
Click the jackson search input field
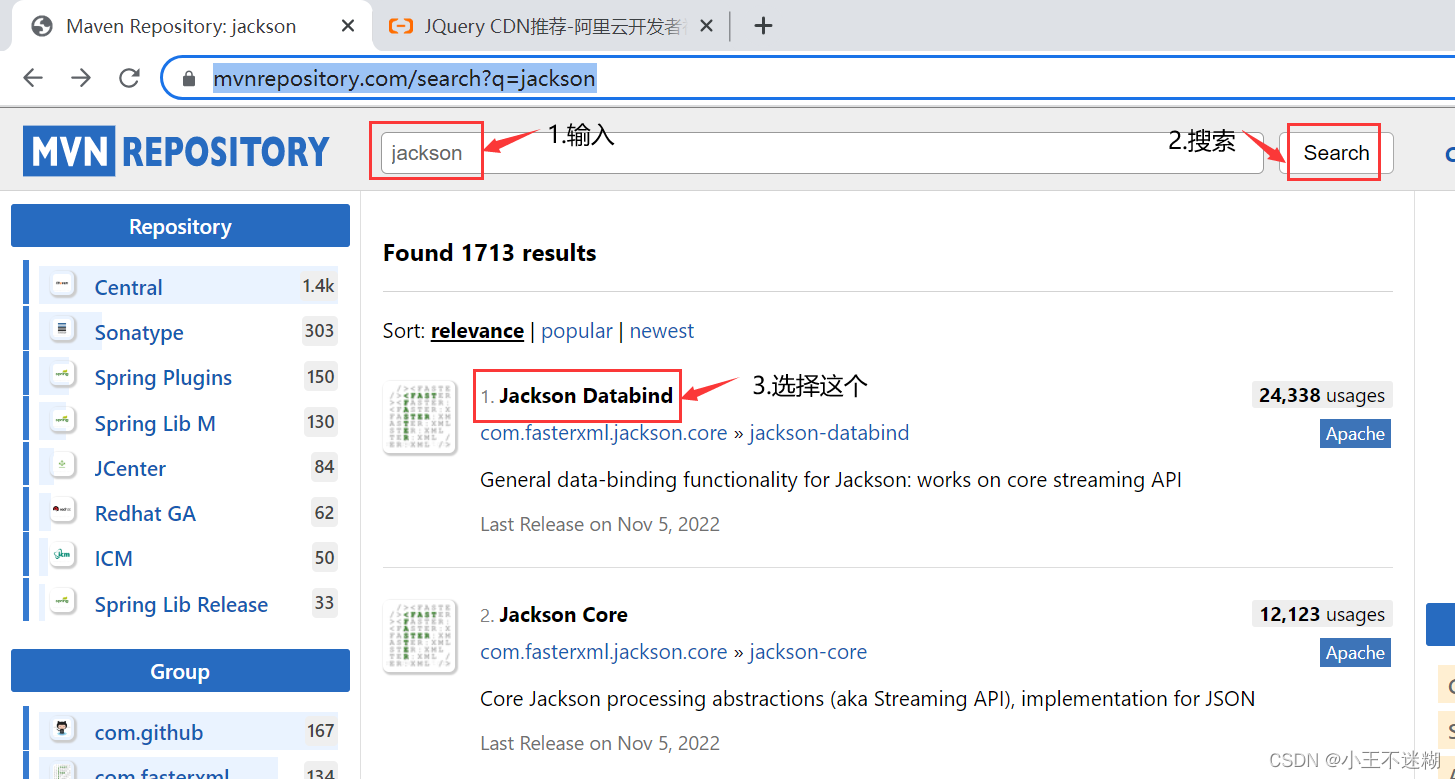click(822, 153)
